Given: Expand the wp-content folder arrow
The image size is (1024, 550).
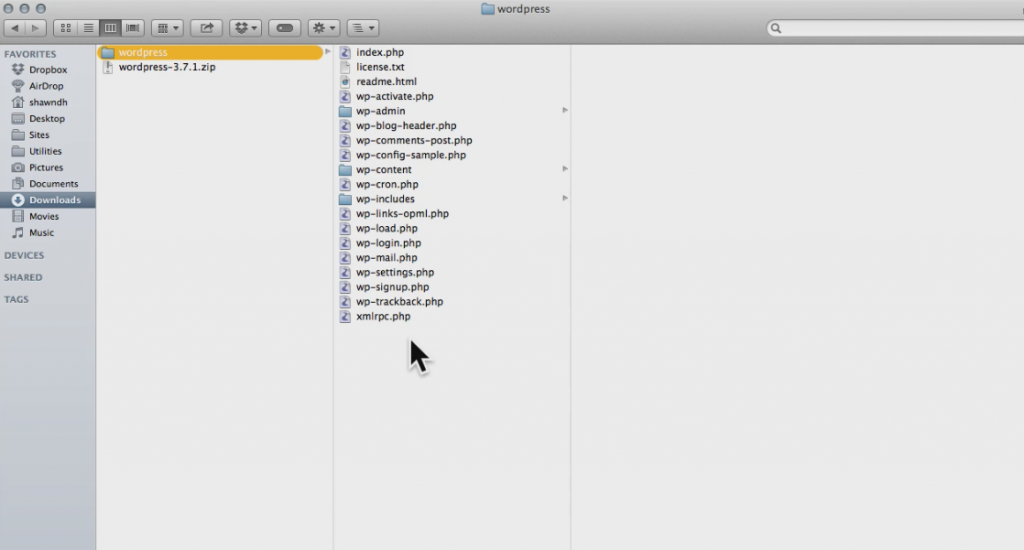Looking at the screenshot, I should [565, 169].
